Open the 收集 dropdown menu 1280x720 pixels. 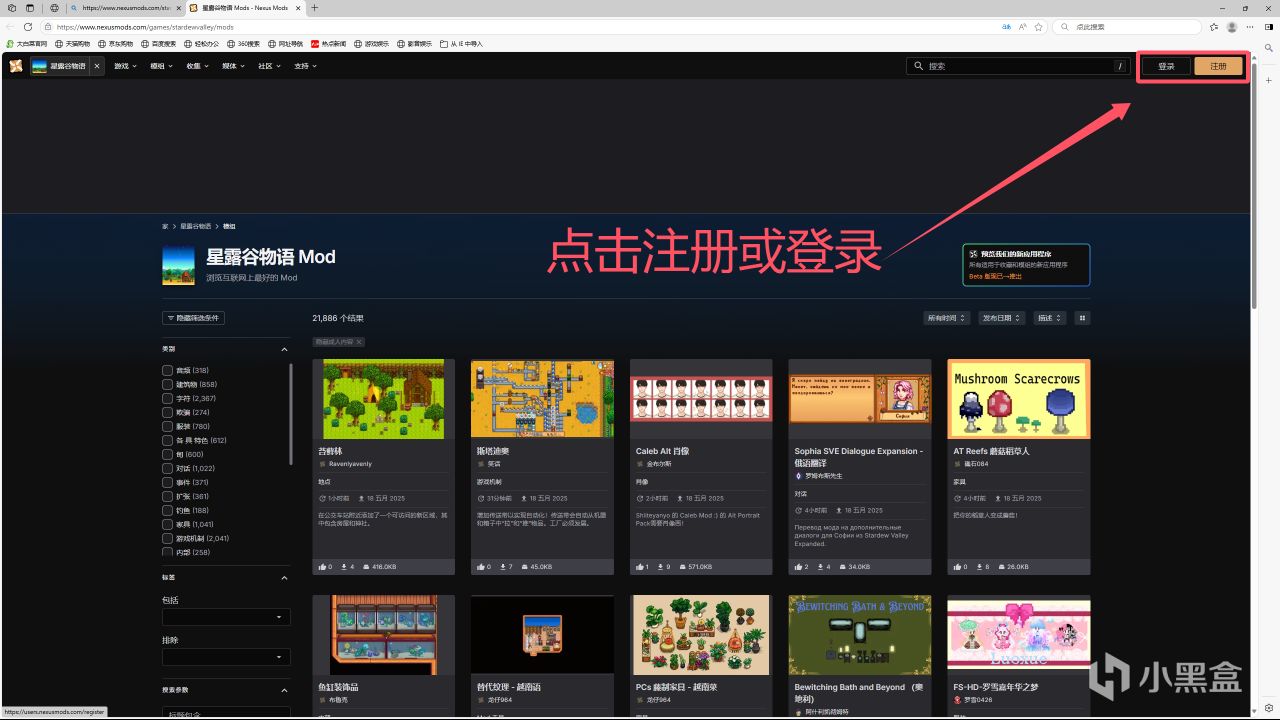coord(197,66)
